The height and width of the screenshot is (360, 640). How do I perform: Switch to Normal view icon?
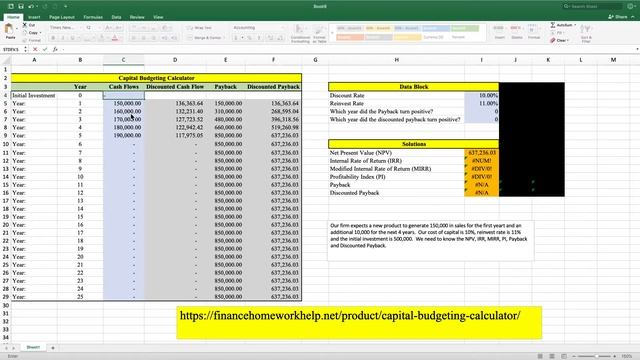pos(540,356)
